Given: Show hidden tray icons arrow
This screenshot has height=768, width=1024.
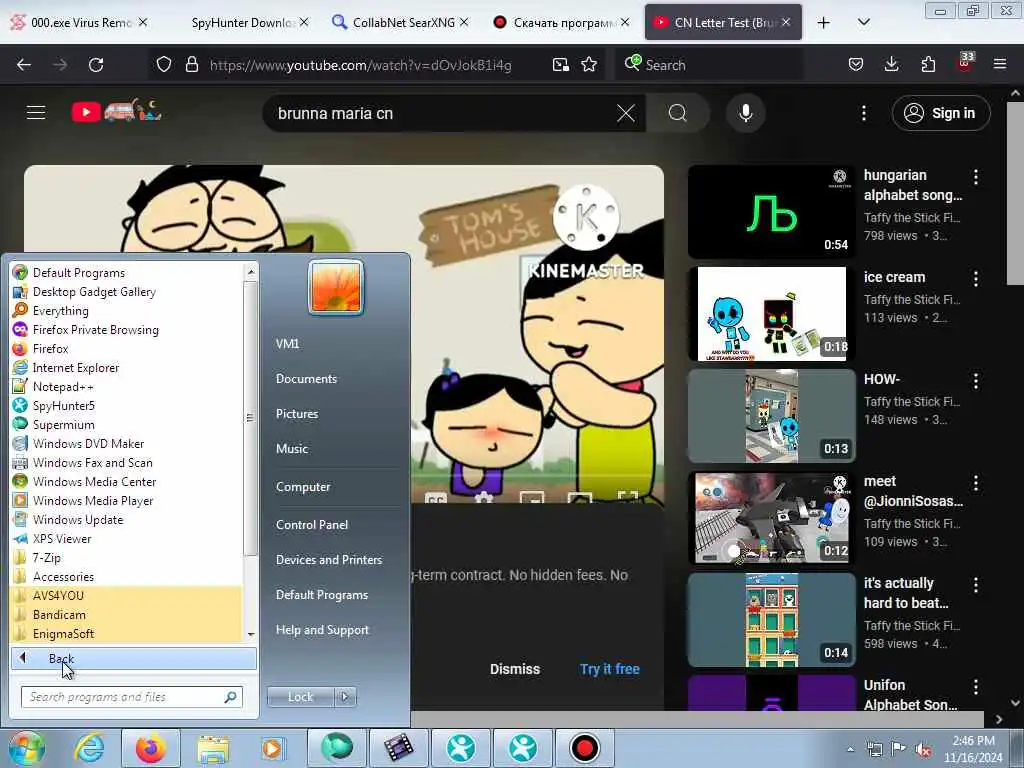Looking at the screenshot, I should (x=850, y=750).
